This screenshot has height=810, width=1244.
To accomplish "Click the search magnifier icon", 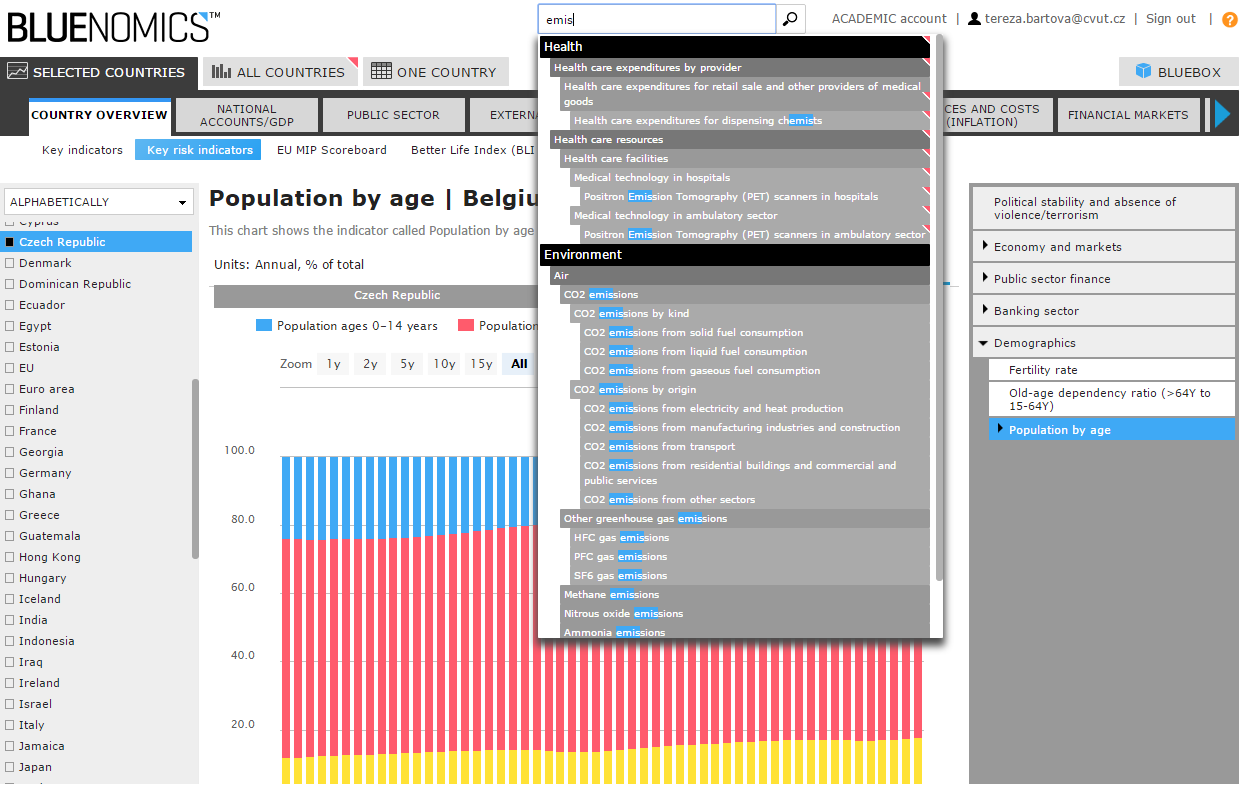I will [790, 19].
